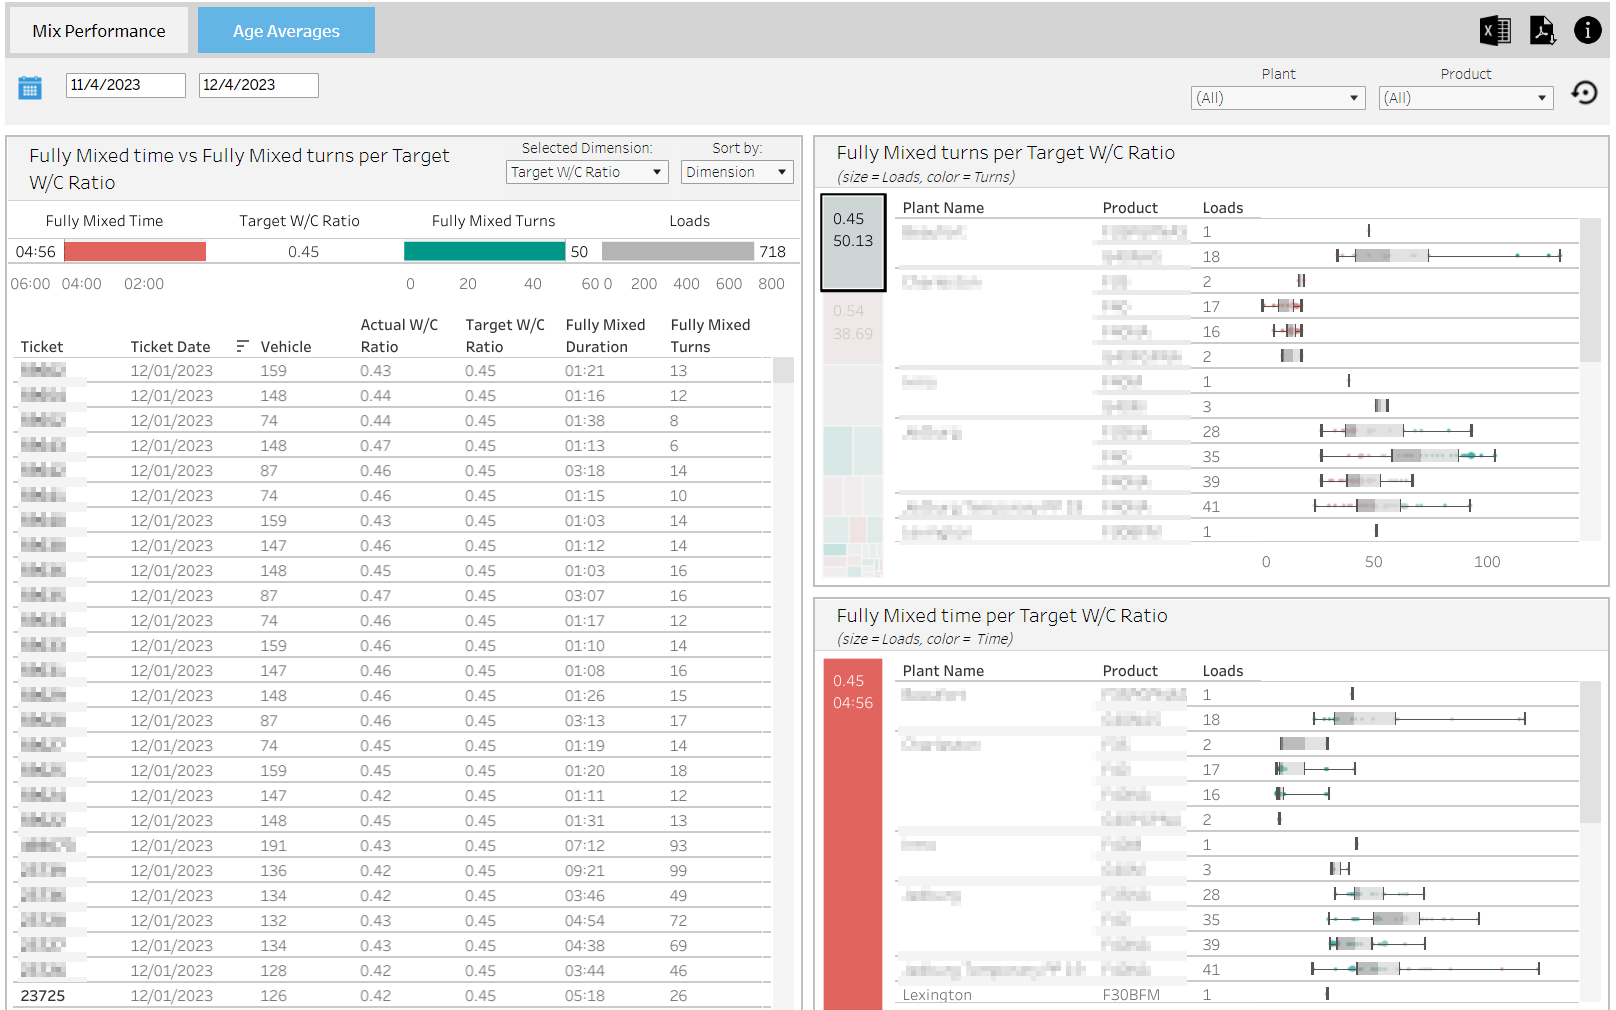This screenshot has height=1010, width=1616.
Task: Open the information icon
Action: [x=1587, y=31]
